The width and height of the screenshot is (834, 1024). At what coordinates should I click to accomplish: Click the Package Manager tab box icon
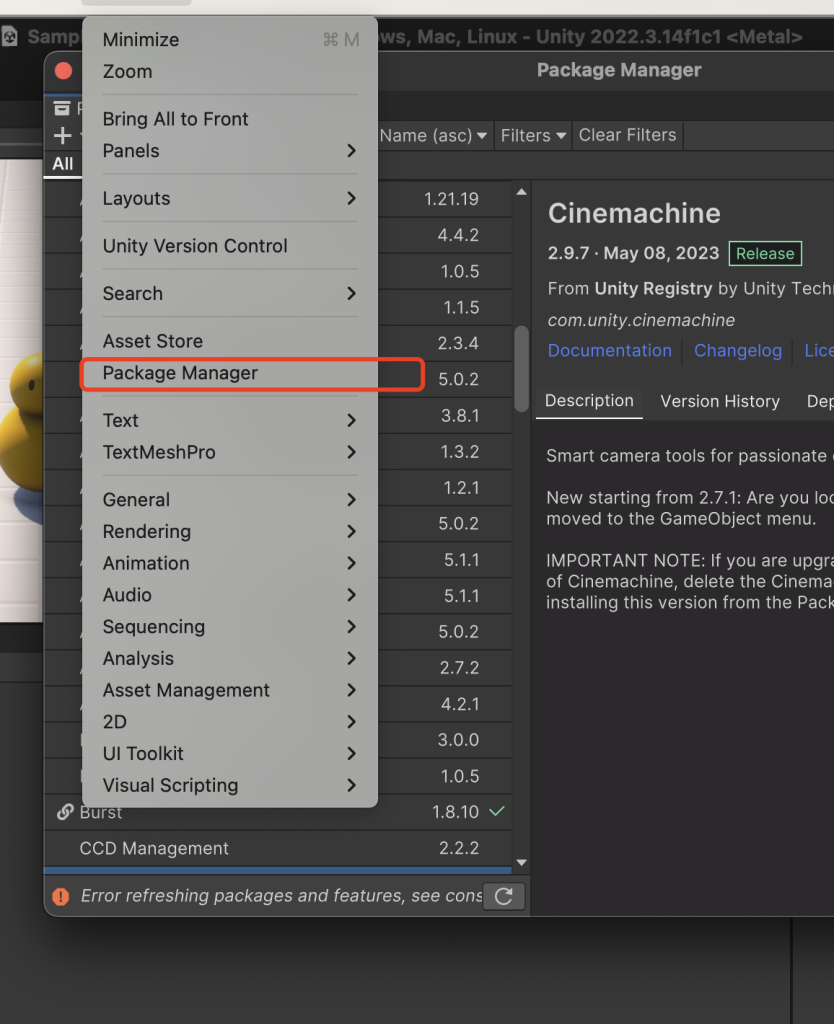pyautogui.click(x=62, y=108)
